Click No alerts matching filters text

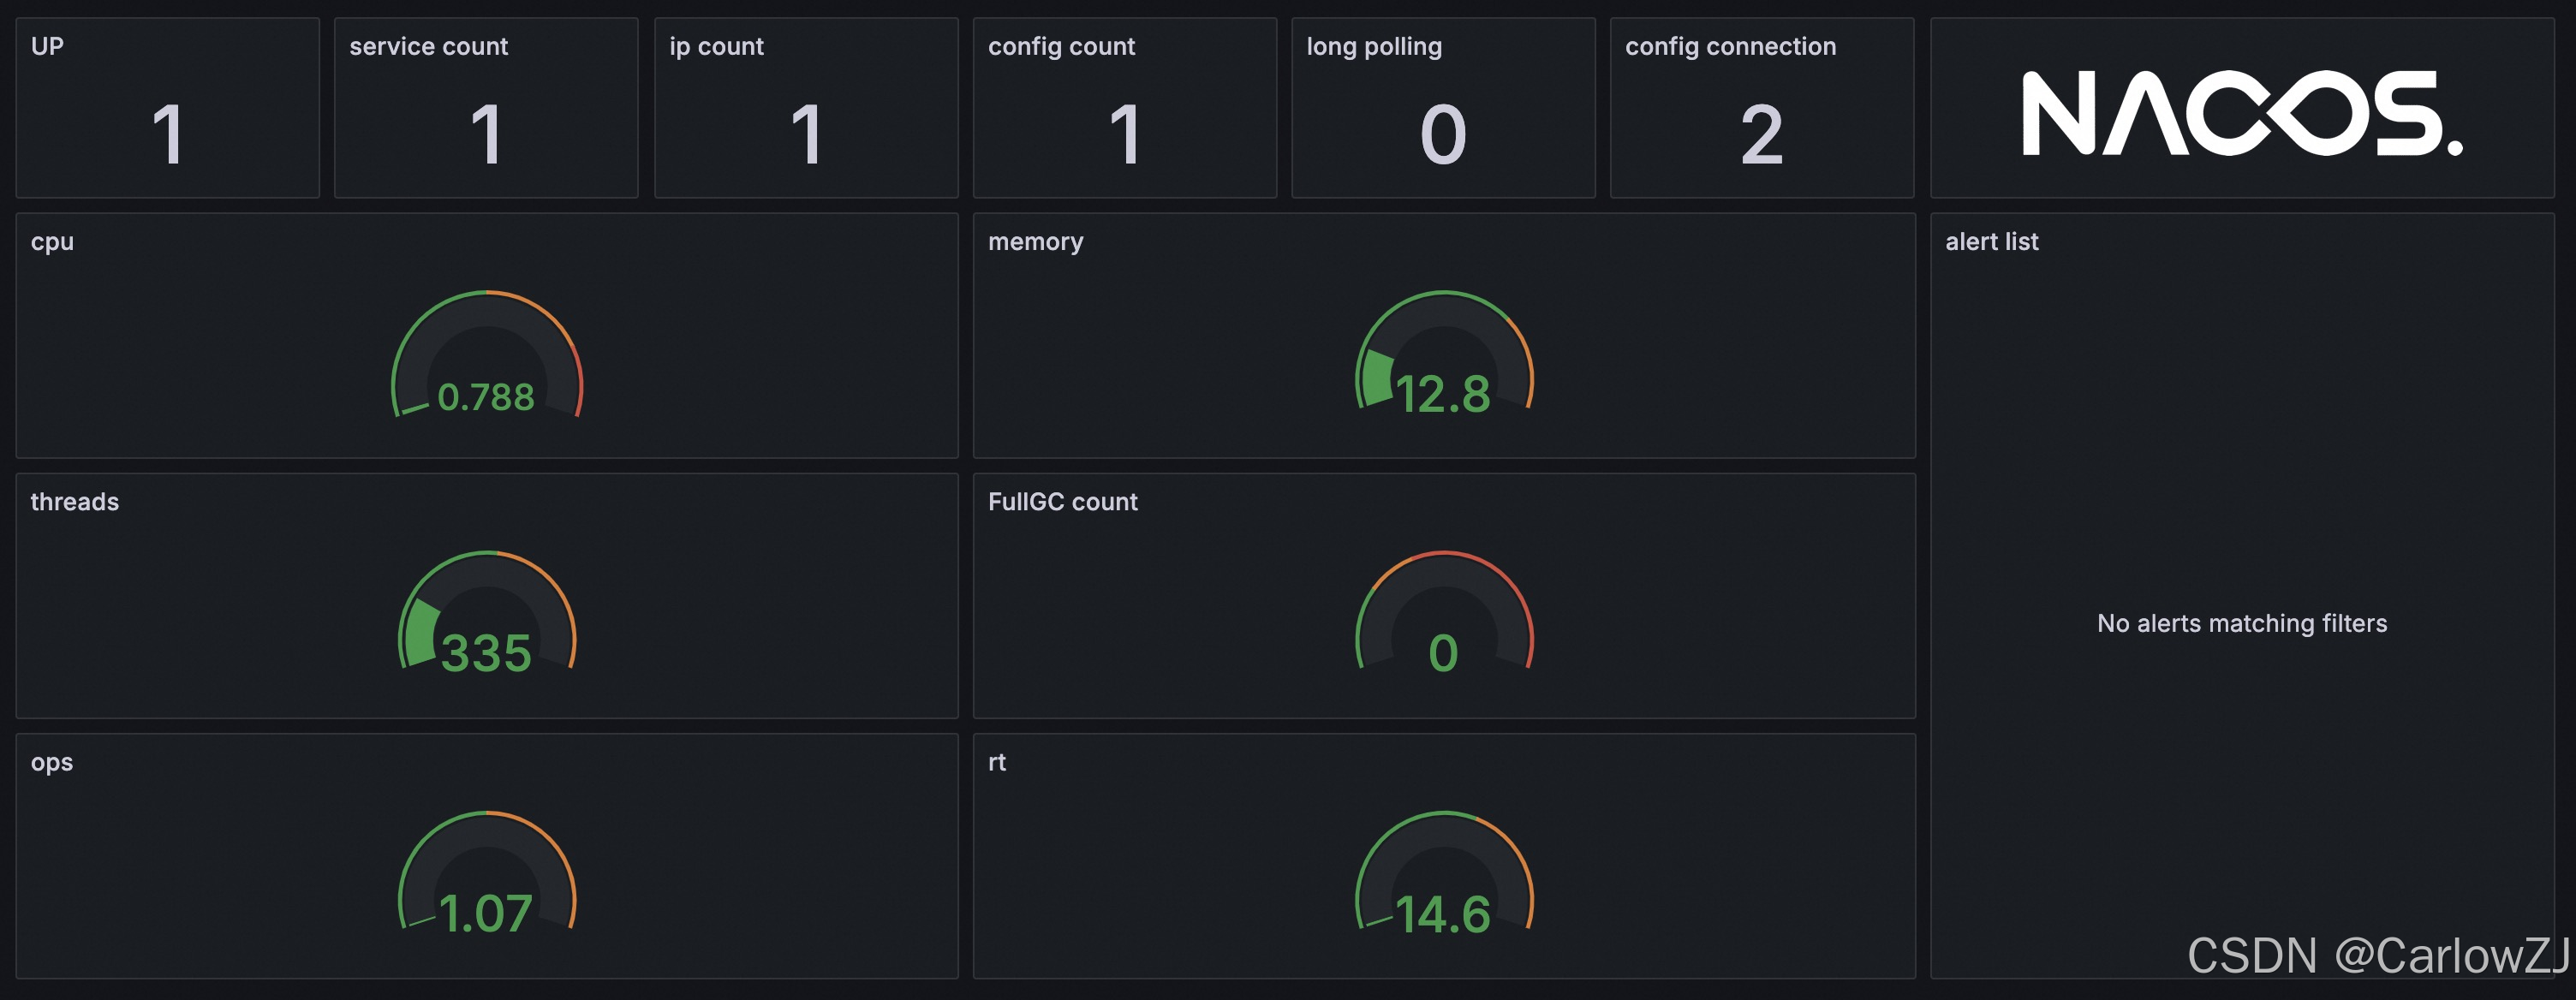tap(2241, 623)
